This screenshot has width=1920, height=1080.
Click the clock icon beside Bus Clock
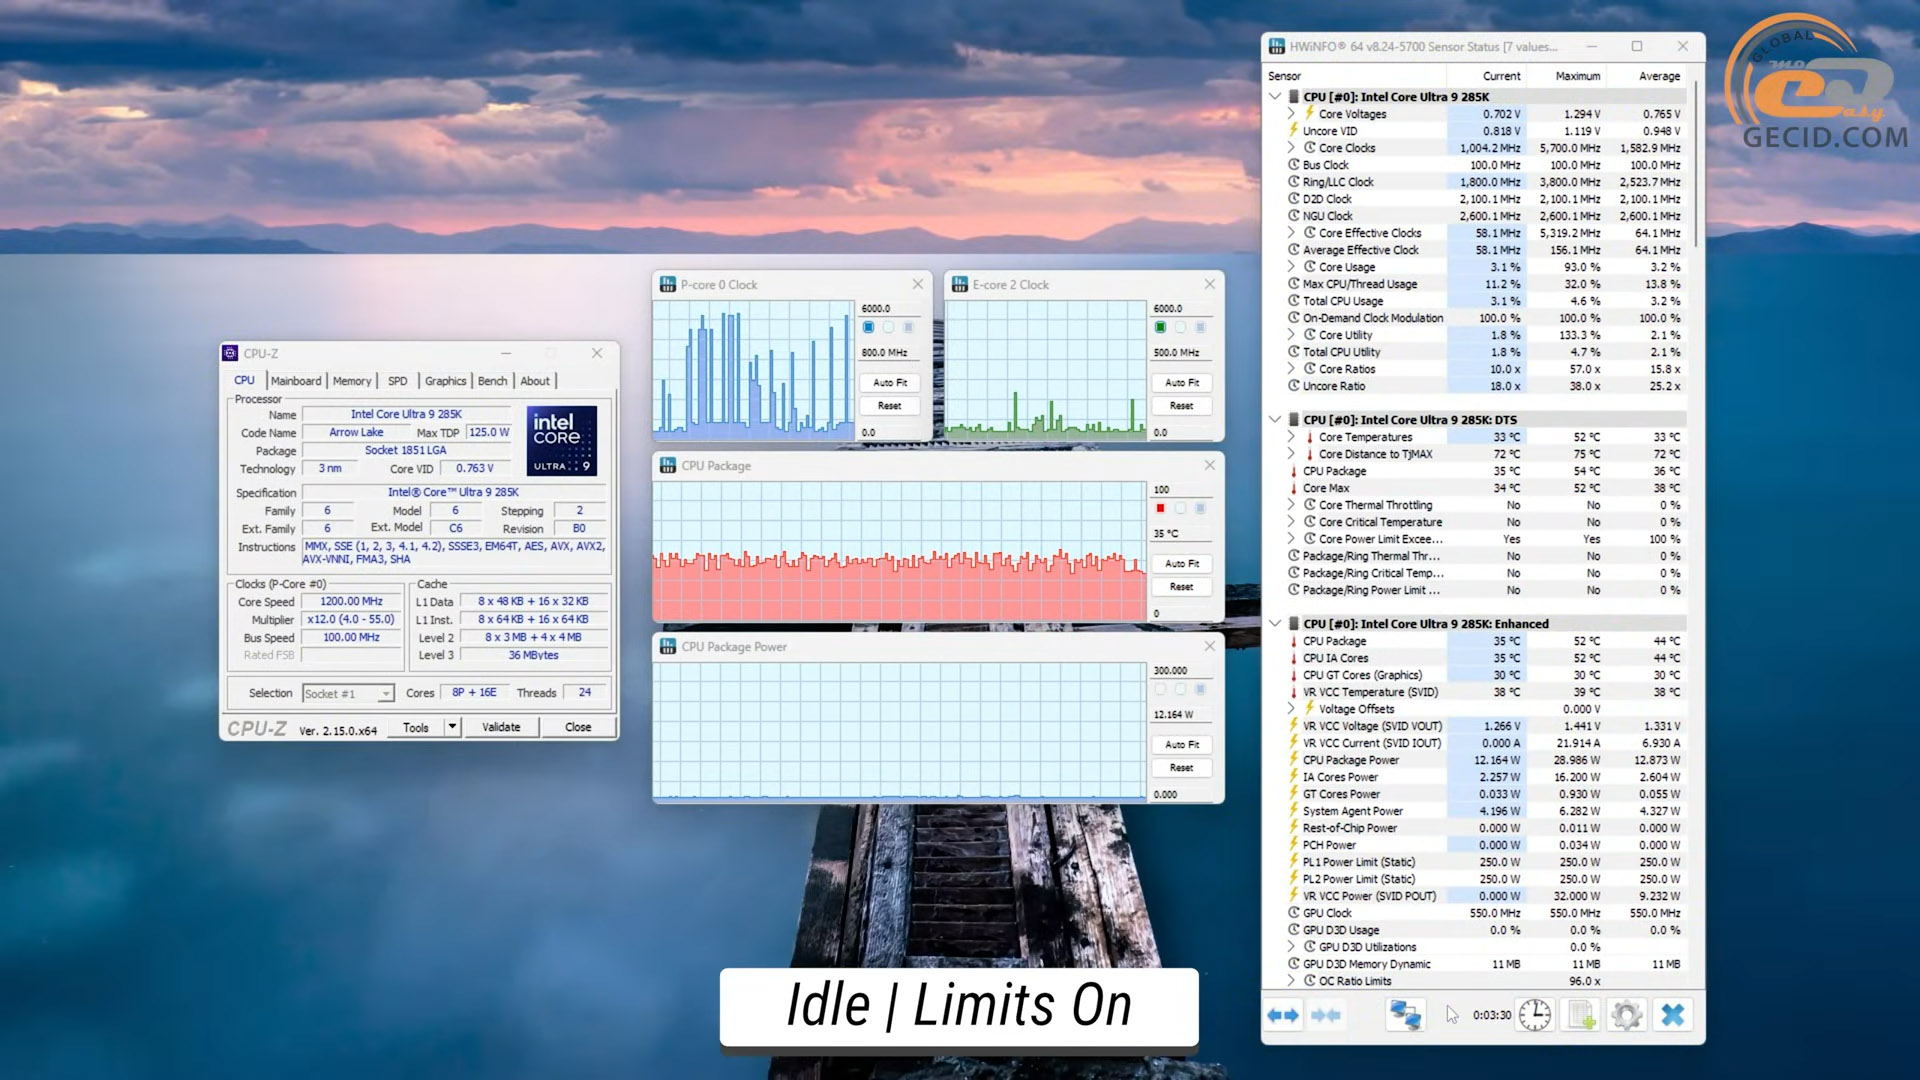[x=1294, y=165]
